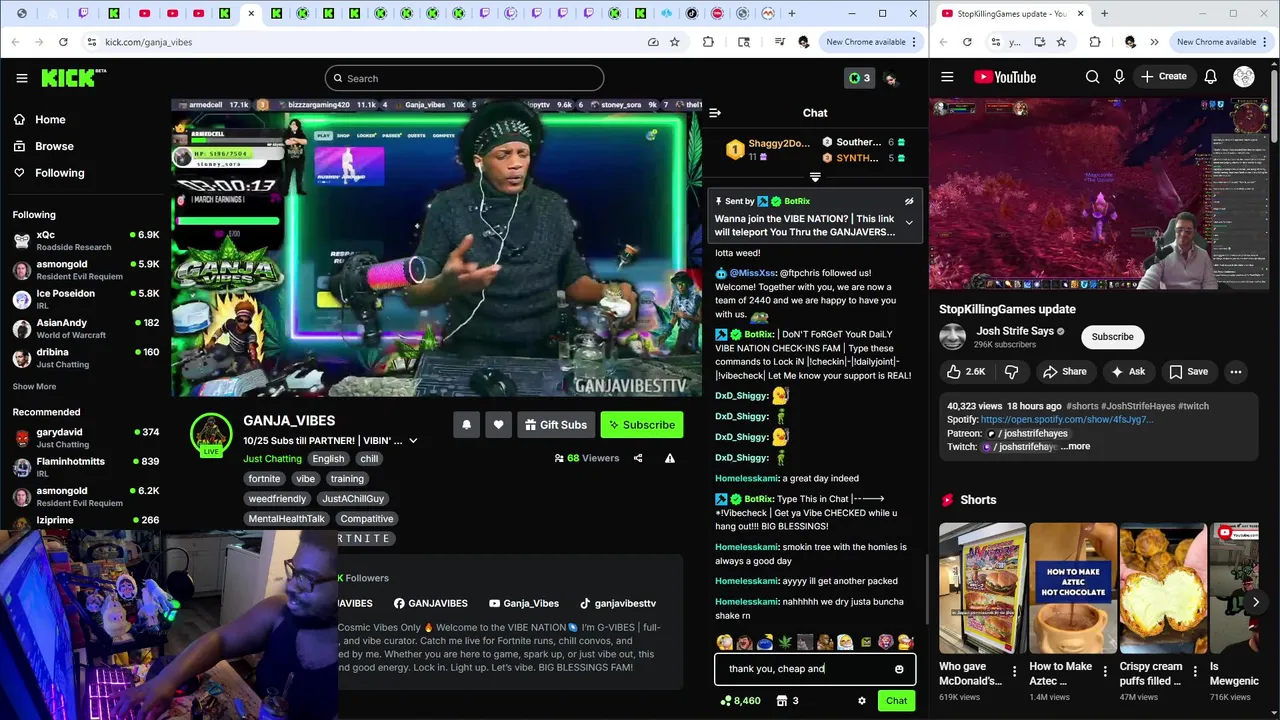
Task: Focus the Kick search field
Action: point(464,78)
